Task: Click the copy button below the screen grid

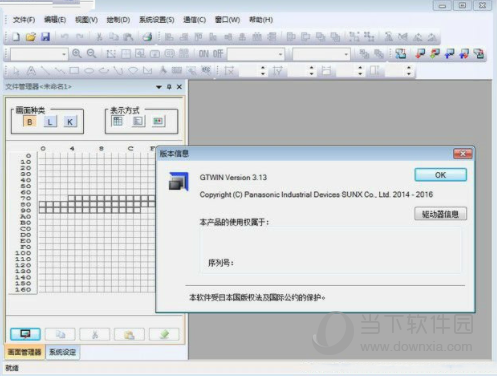Action: pyautogui.click(x=60, y=334)
